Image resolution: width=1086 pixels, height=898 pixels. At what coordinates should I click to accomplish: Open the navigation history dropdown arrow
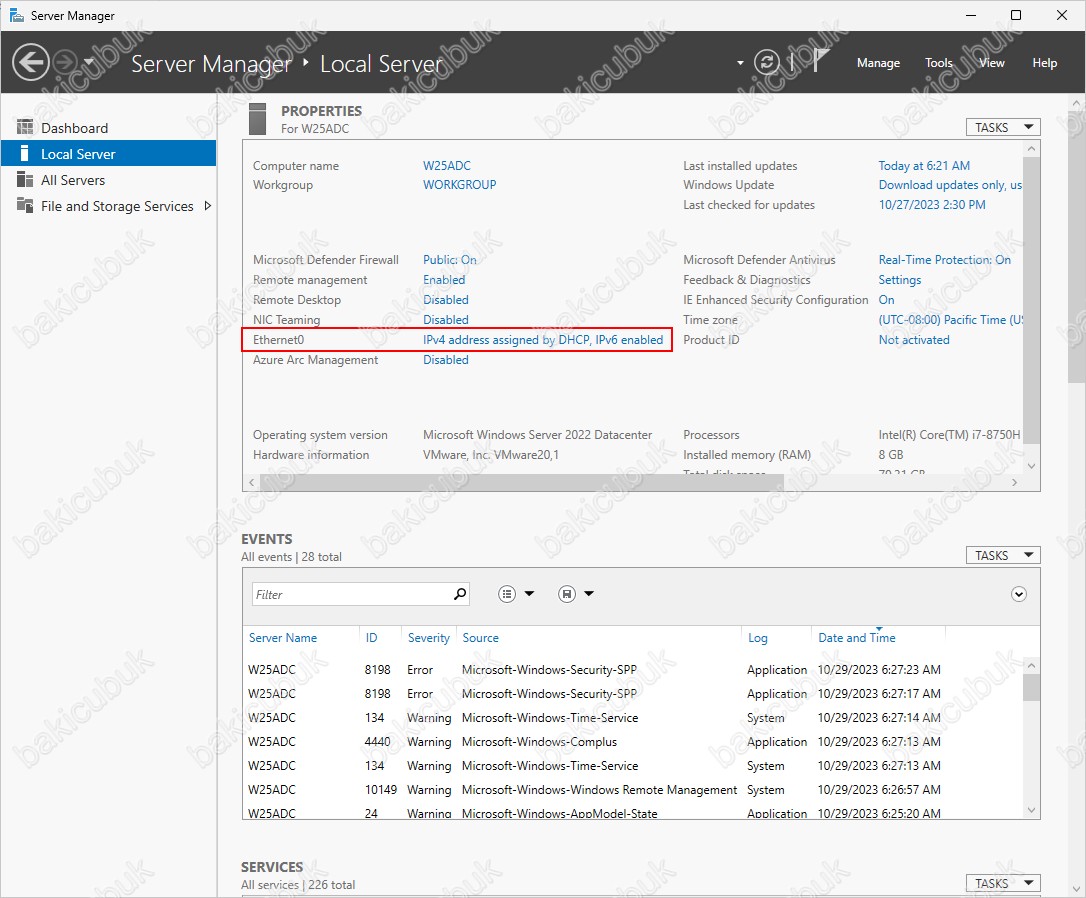pos(89,62)
